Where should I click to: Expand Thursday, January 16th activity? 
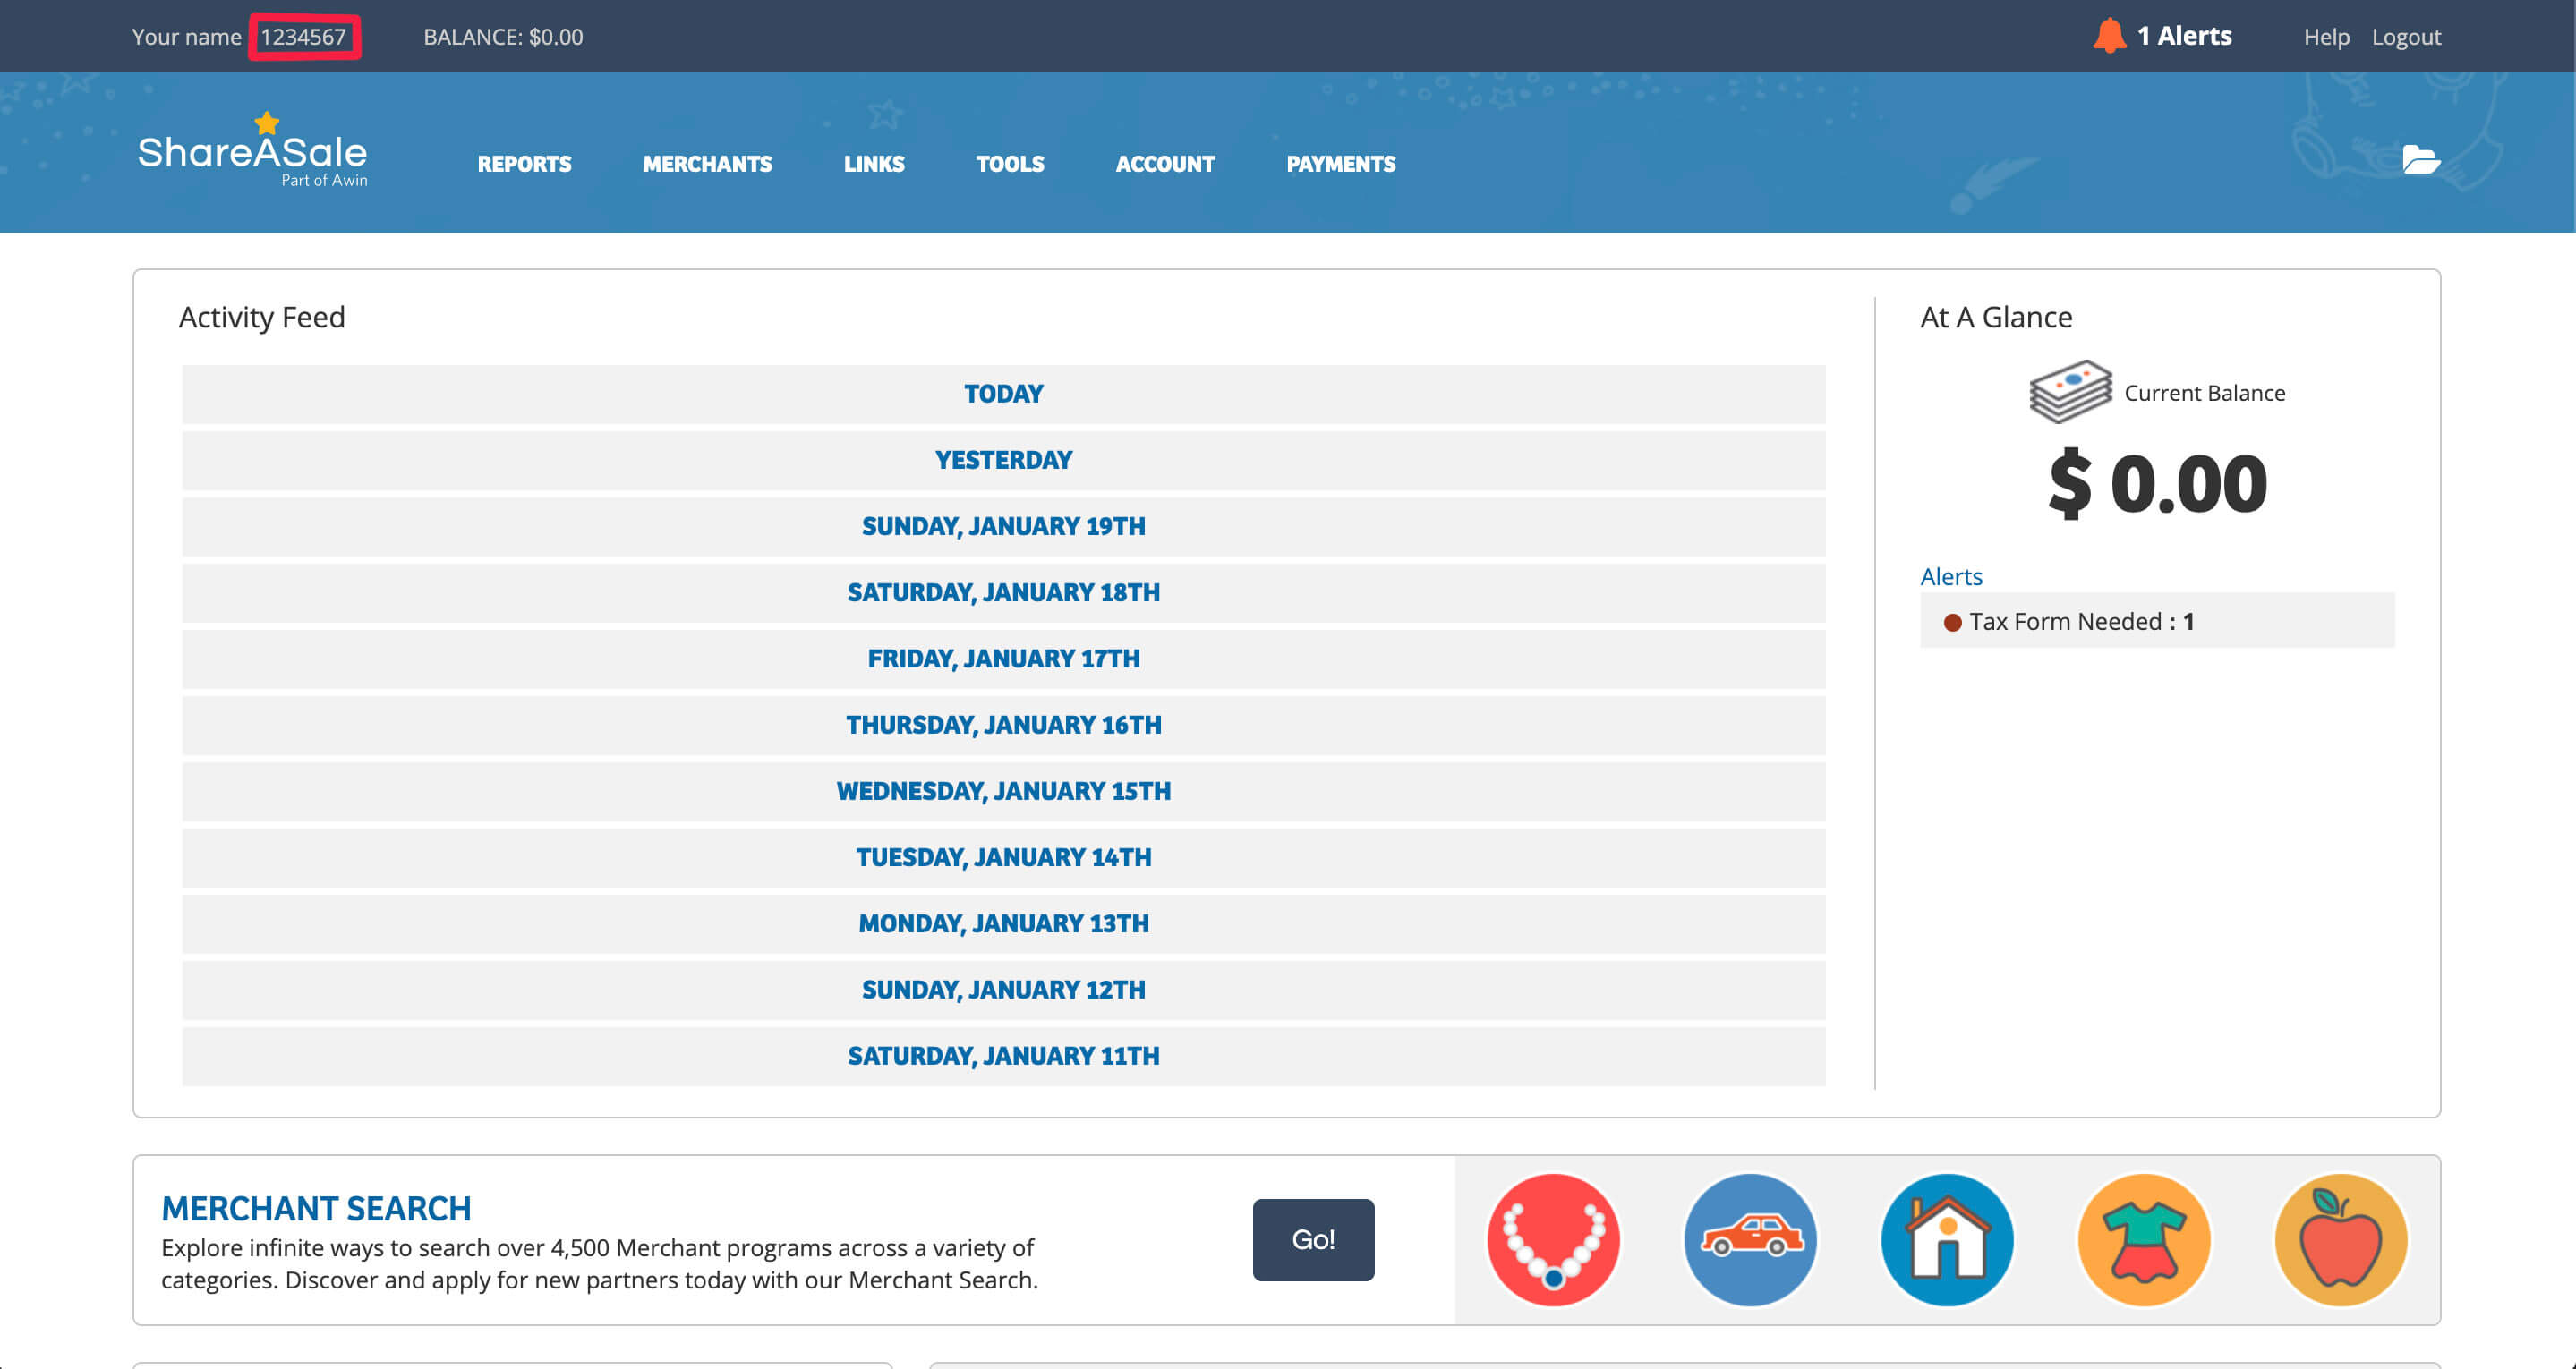click(x=1003, y=725)
